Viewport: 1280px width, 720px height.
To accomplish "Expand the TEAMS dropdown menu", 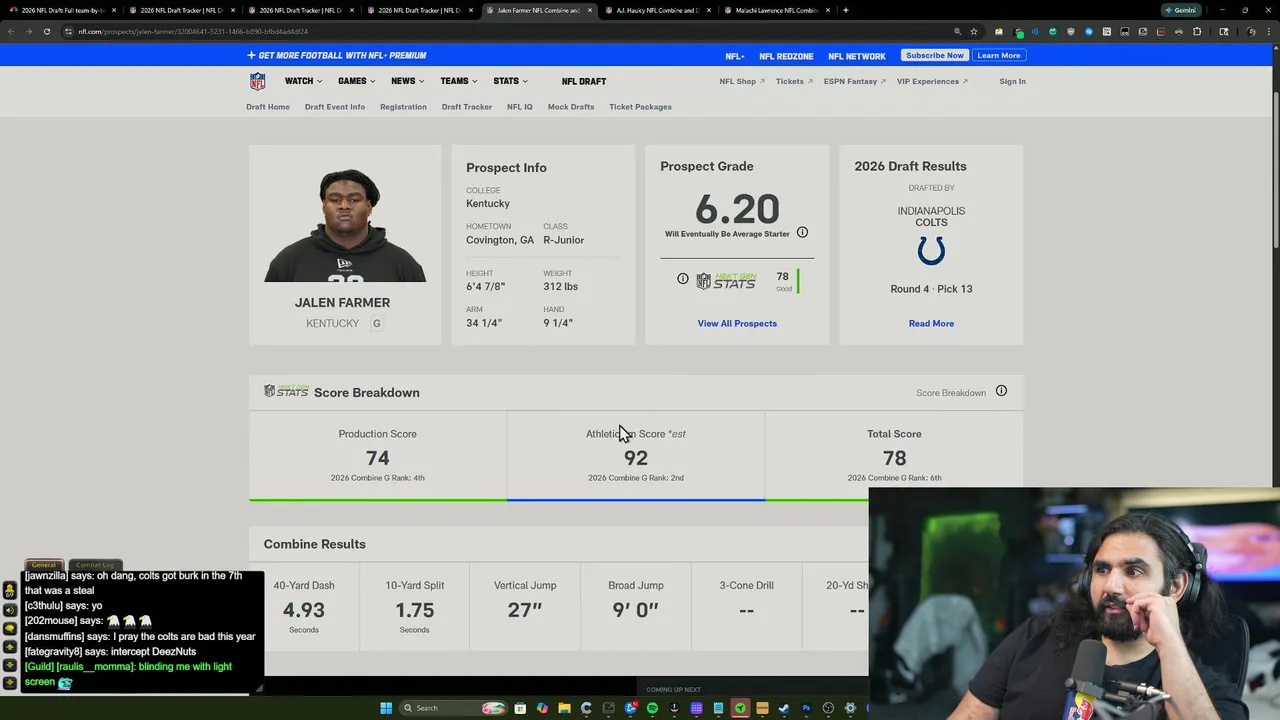I will click(459, 81).
